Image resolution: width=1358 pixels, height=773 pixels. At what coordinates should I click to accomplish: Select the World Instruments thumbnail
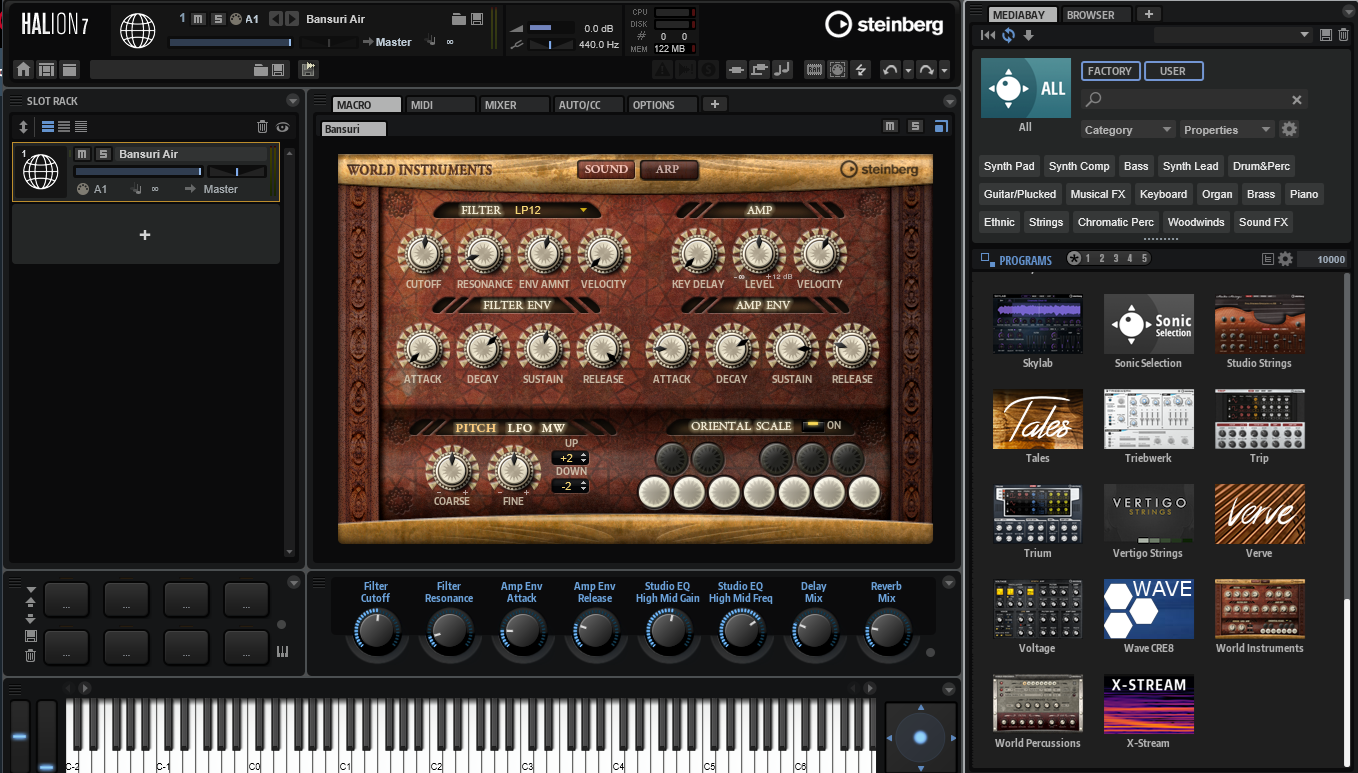click(x=1259, y=609)
